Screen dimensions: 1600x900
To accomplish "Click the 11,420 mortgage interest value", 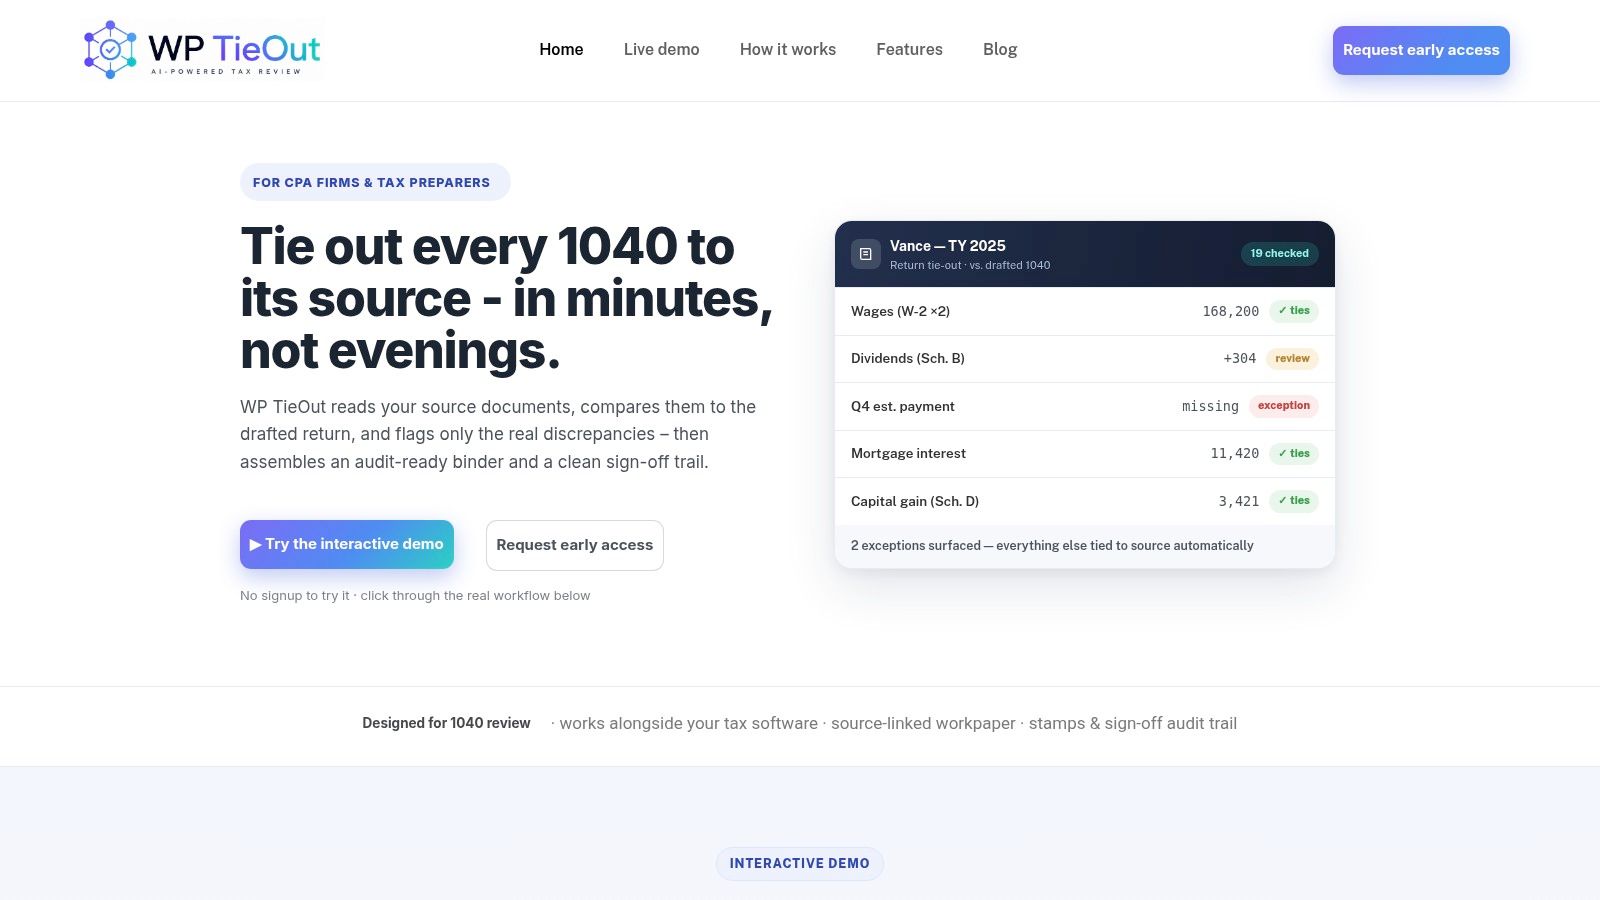I will point(1235,453).
